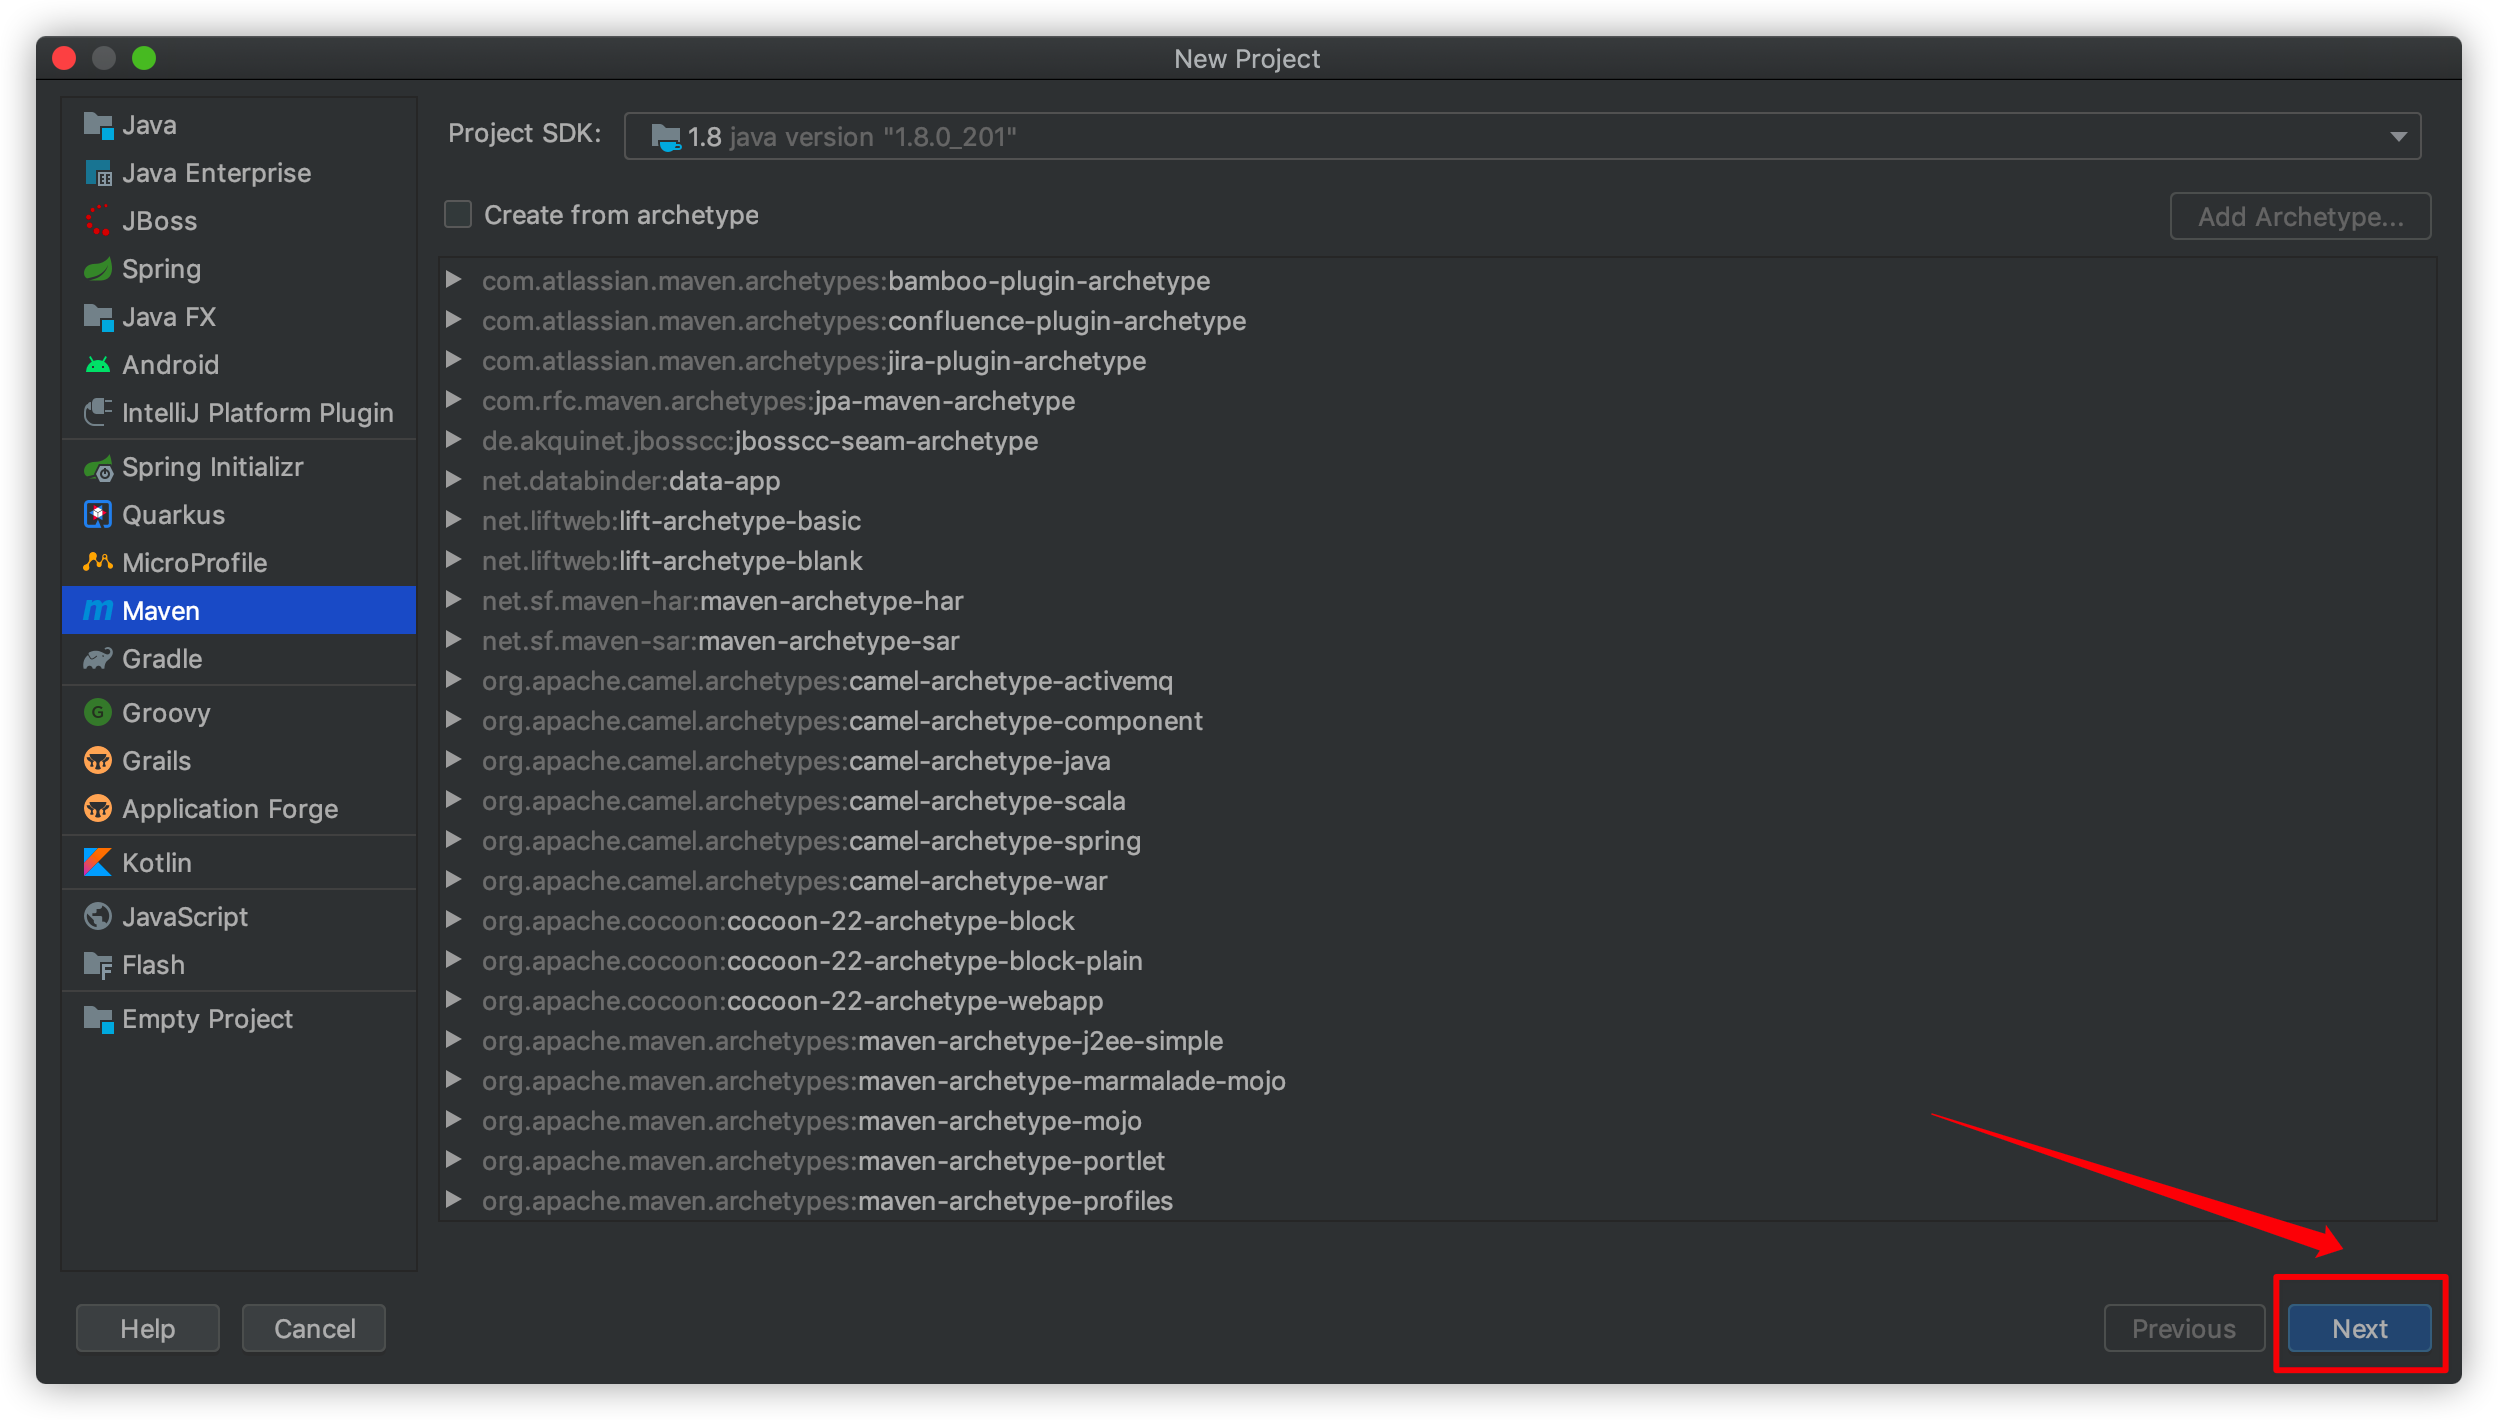The image size is (2498, 1420).
Task: Click the JBoss red dots icon
Action: pos(98,221)
